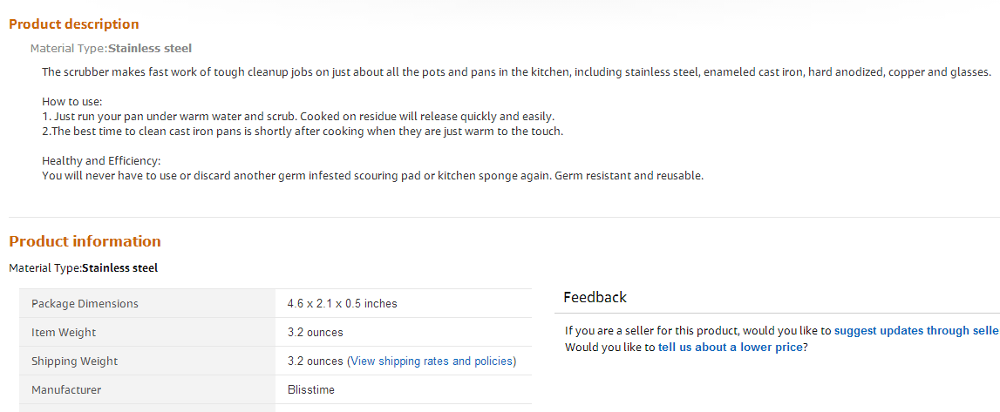Click step 1 about running pan under warm water

point(298,117)
